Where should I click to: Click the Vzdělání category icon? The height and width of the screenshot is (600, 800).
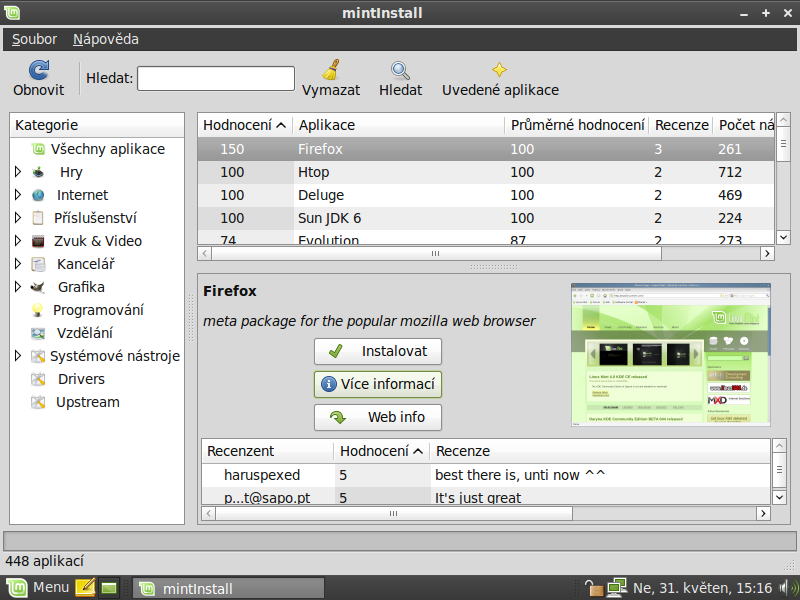click(38, 333)
